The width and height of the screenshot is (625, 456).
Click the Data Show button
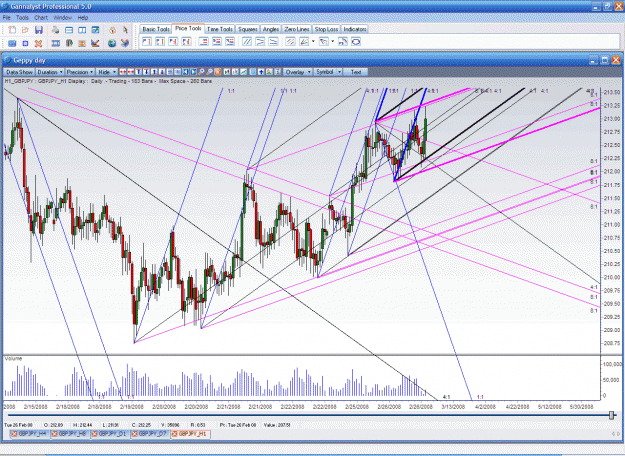20,72
